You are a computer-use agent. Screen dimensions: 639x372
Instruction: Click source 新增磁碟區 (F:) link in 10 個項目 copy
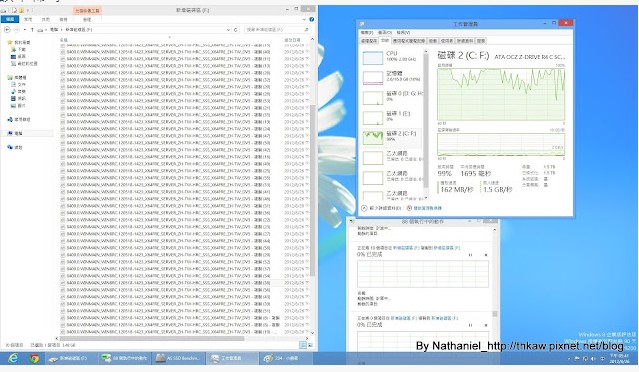pos(406,248)
